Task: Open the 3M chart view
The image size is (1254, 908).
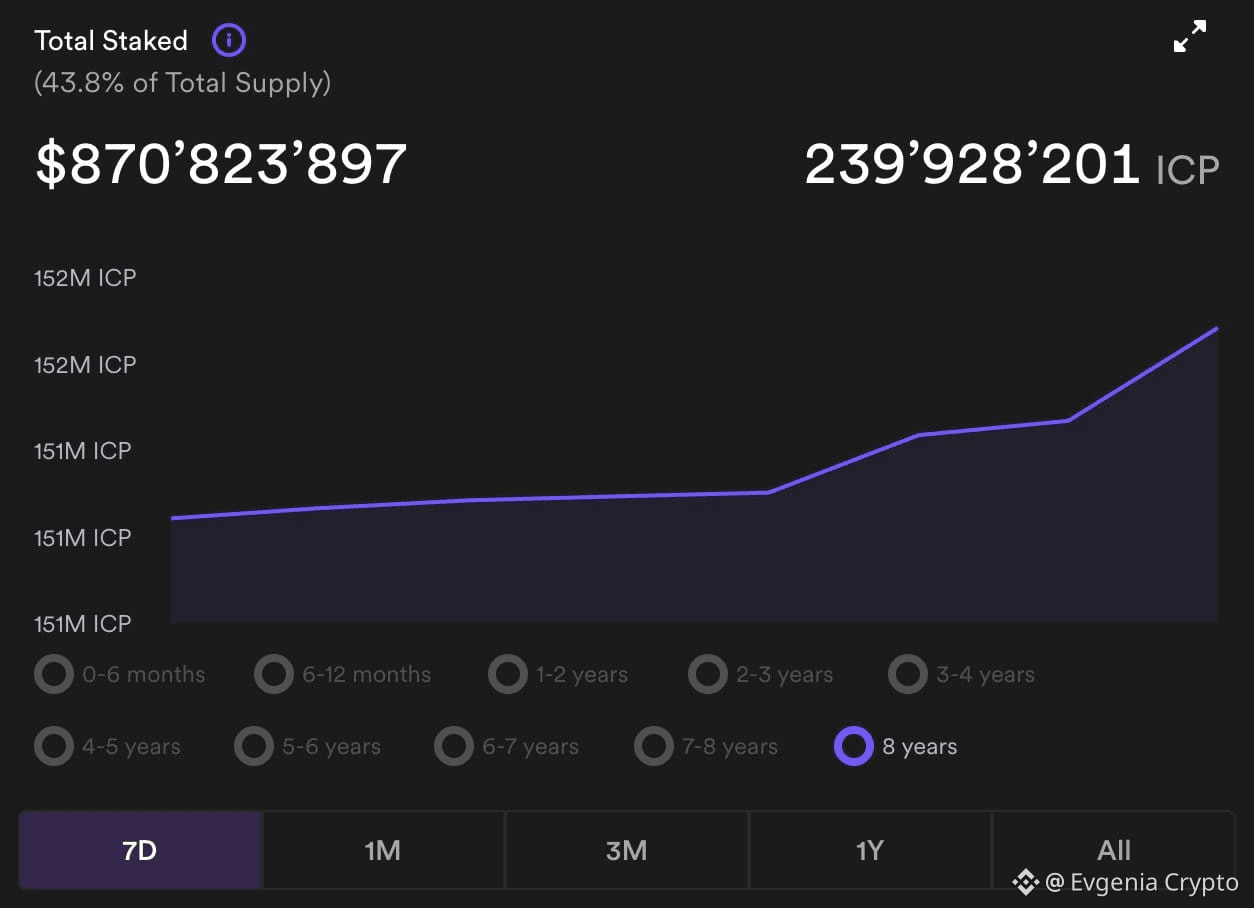Action: pyautogui.click(x=626, y=850)
